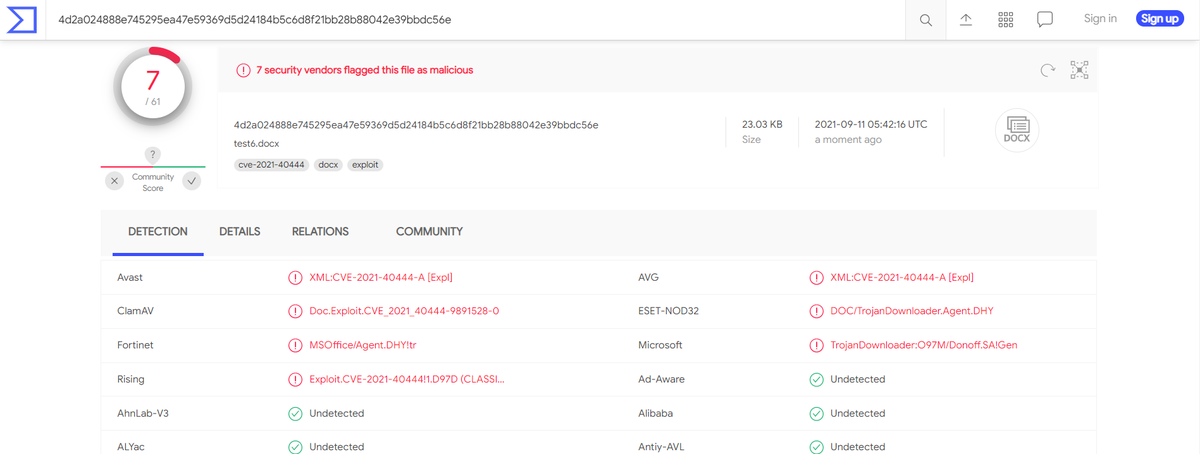Click the cve-2021-40444 tag
This screenshot has width=1200, height=454.
[271, 164]
